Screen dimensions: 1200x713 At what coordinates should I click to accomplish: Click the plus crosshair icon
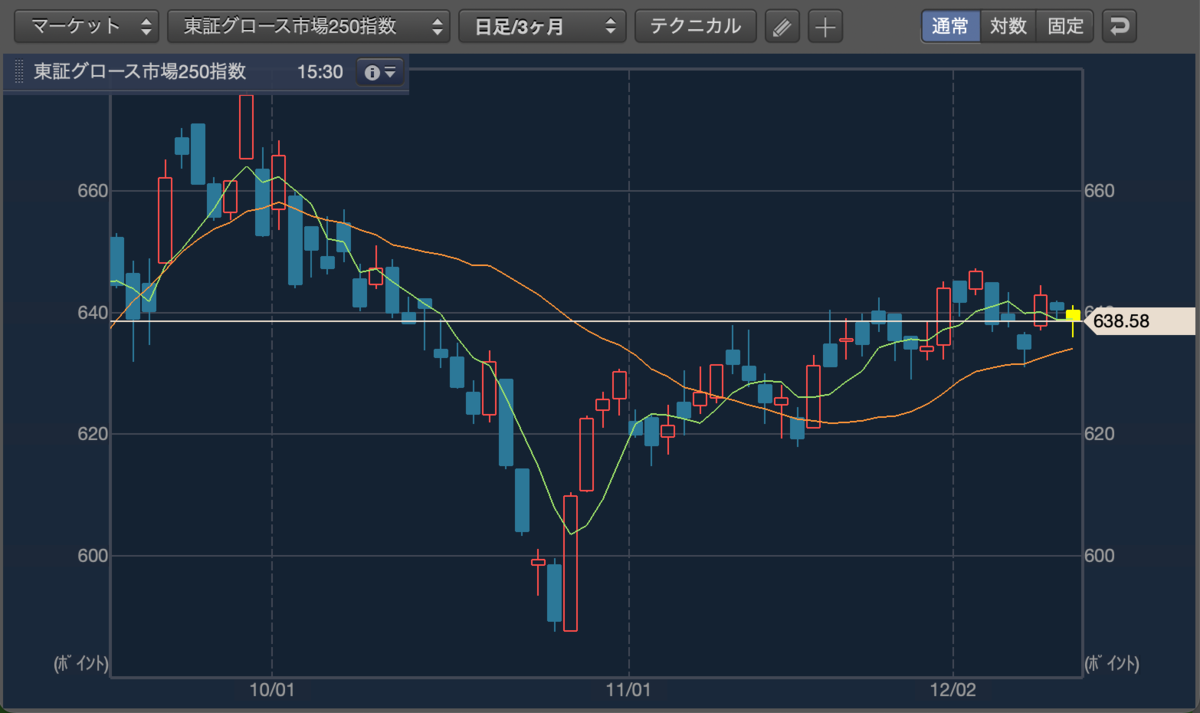(825, 27)
